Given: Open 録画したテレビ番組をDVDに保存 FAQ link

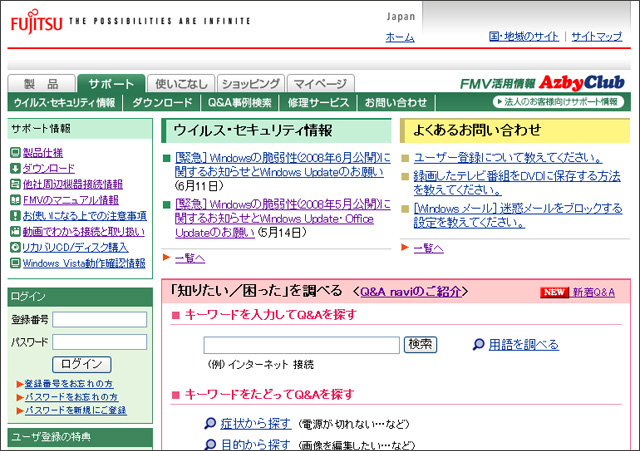Looking at the screenshot, I should (x=517, y=183).
